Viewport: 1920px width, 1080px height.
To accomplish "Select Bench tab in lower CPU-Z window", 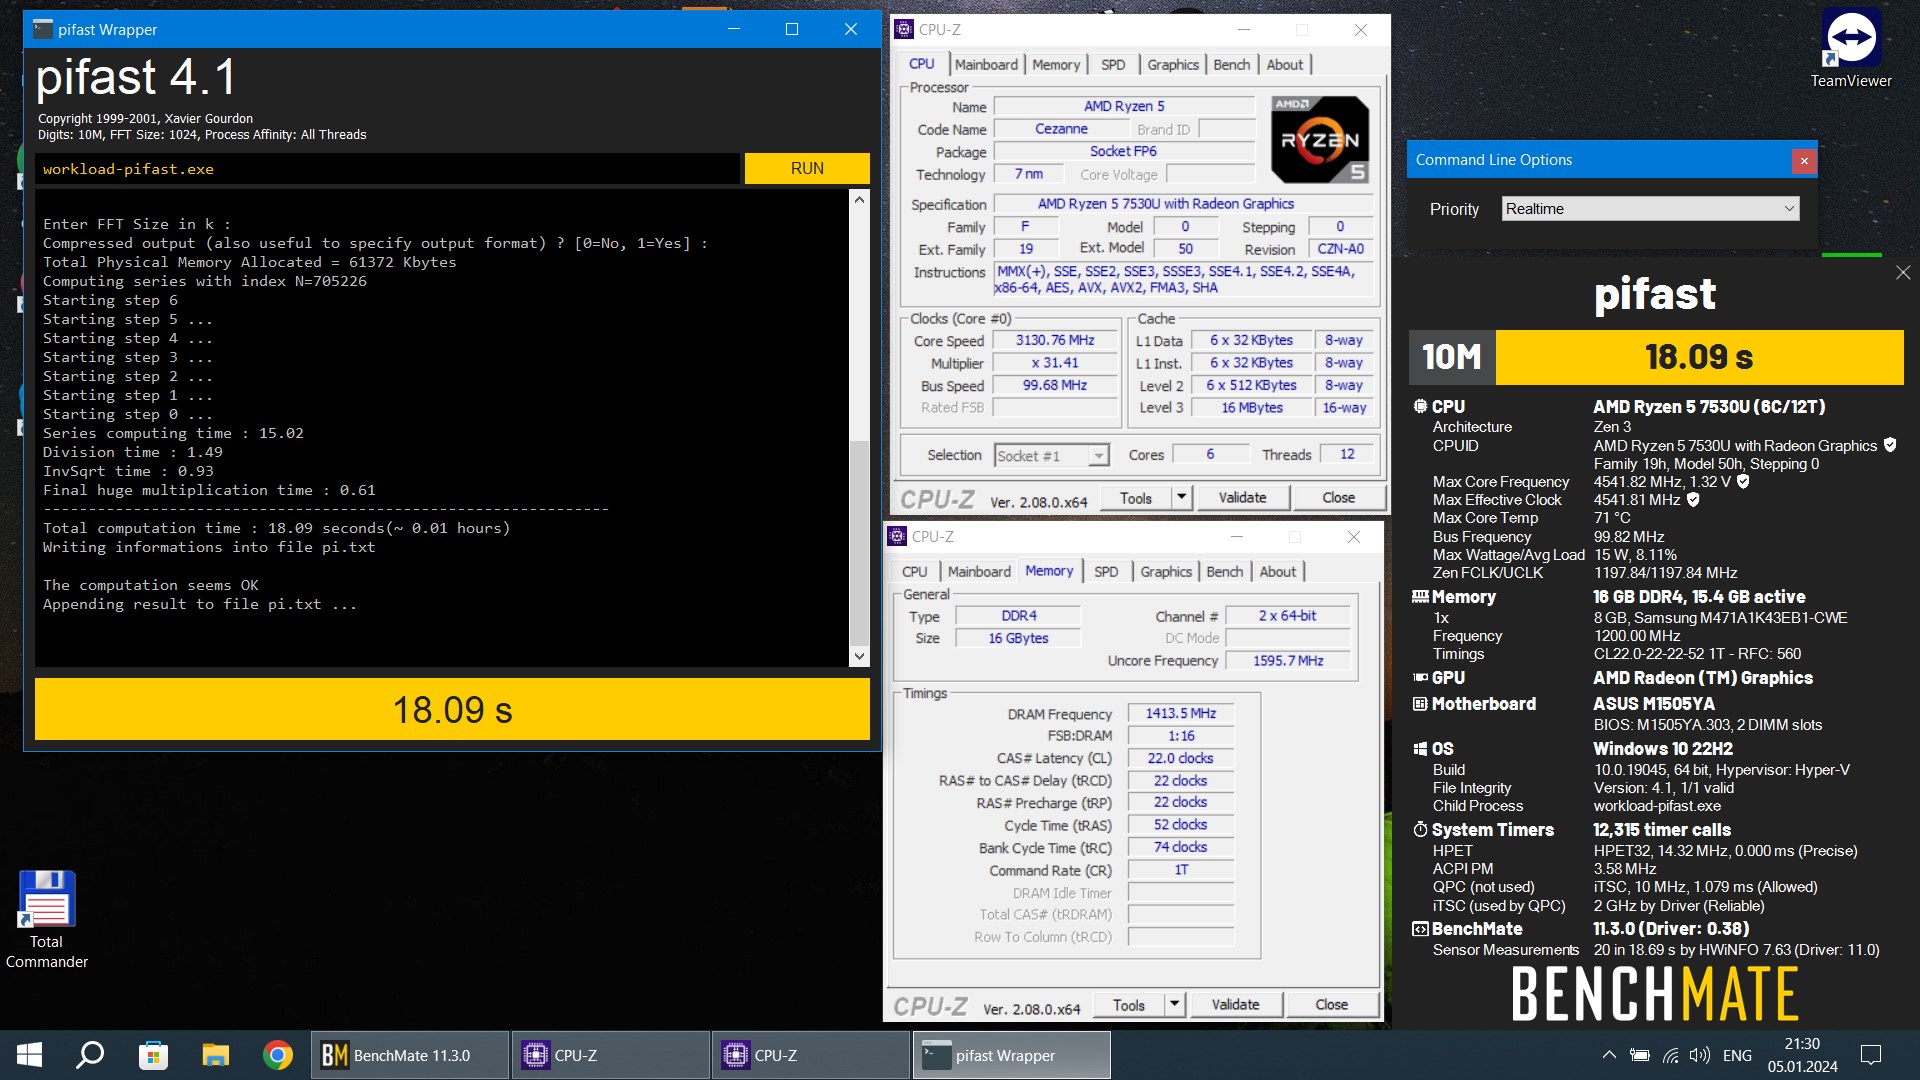I will click(1225, 571).
